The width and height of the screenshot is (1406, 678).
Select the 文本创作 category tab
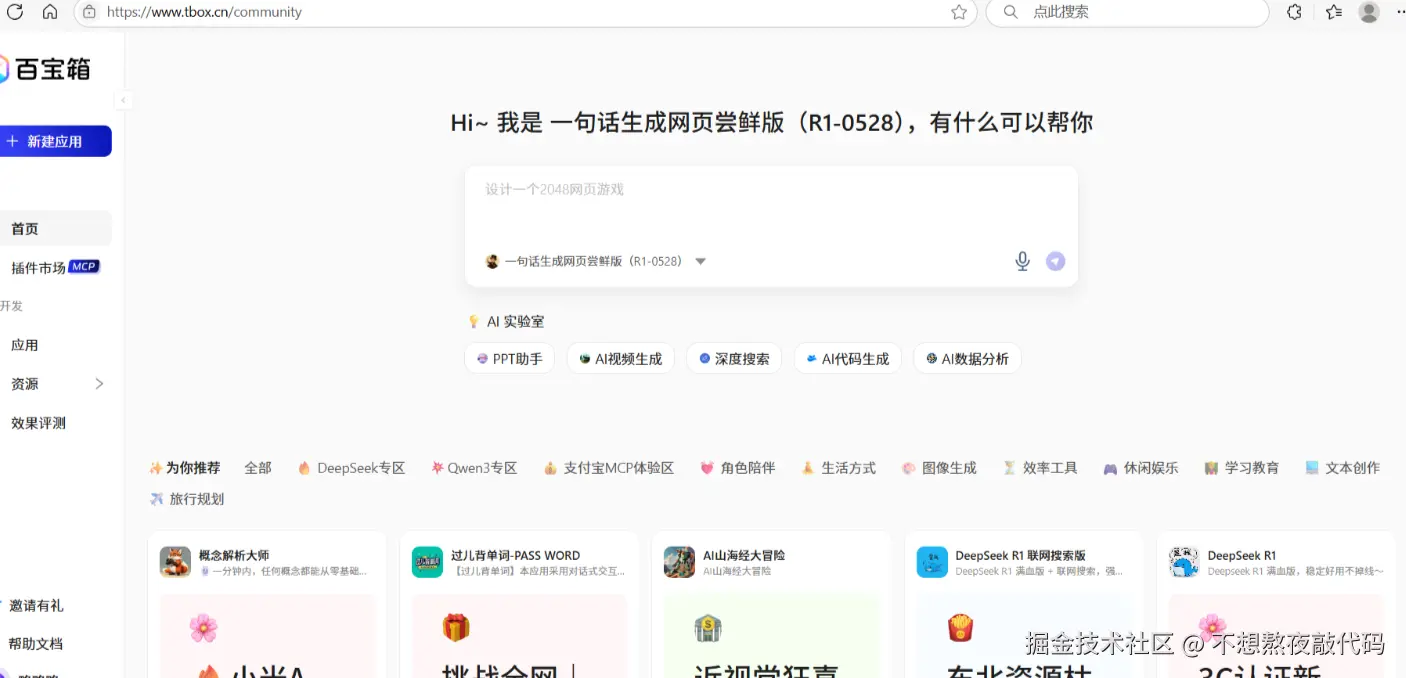pos(1342,468)
